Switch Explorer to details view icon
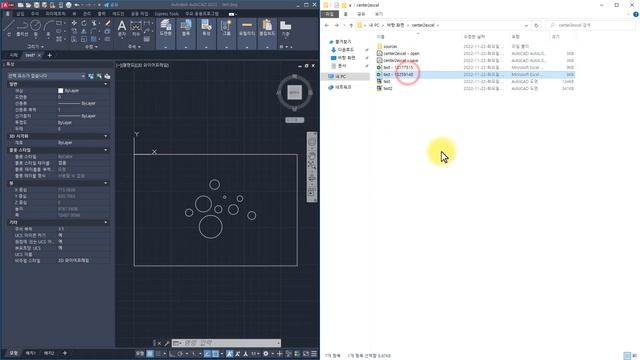The width and height of the screenshot is (640, 360). (627, 356)
